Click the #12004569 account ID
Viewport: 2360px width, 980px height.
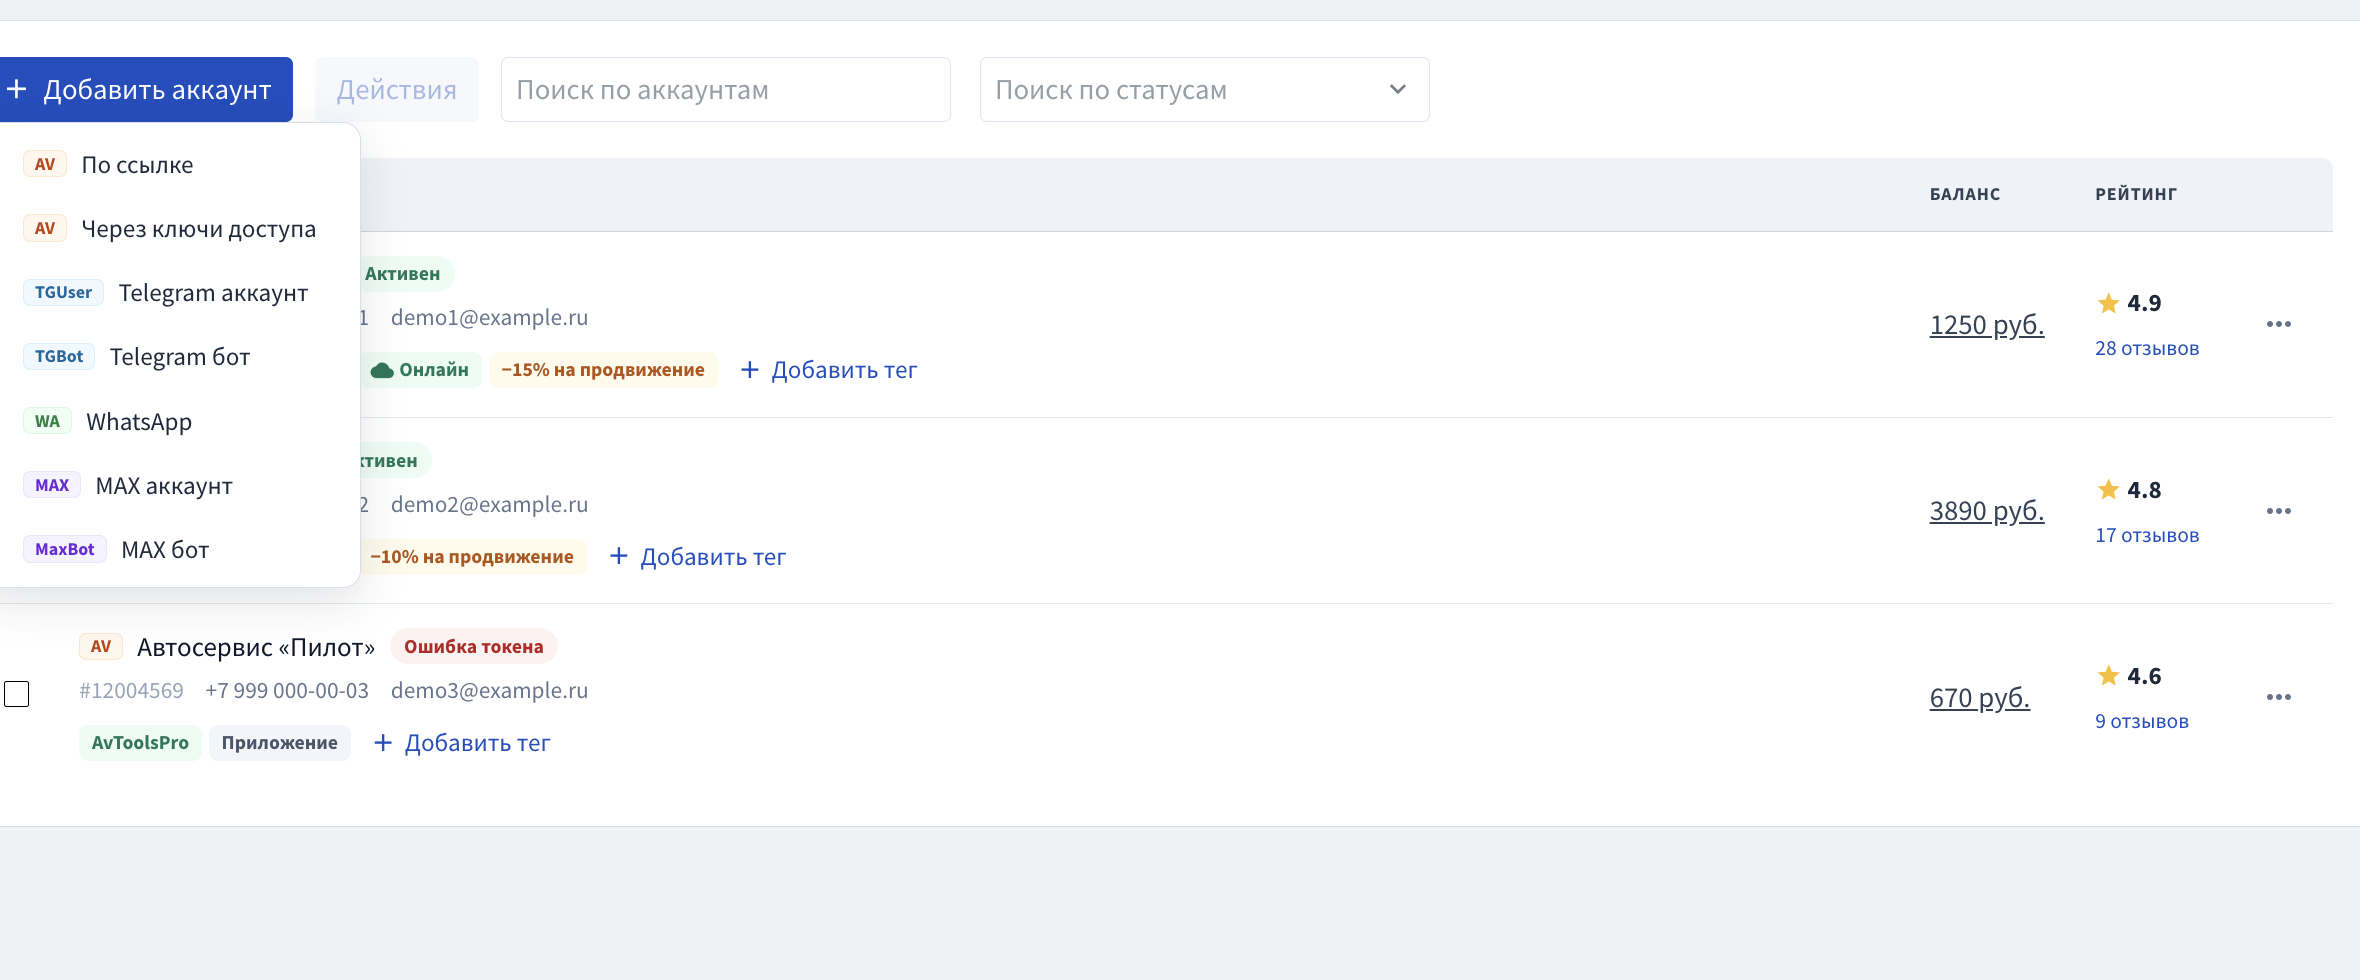click(131, 691)
